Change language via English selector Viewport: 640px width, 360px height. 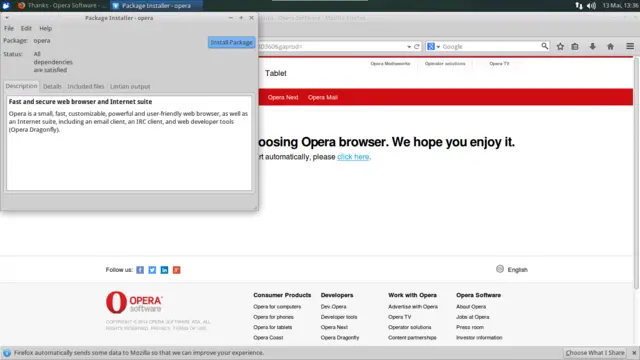518,270
